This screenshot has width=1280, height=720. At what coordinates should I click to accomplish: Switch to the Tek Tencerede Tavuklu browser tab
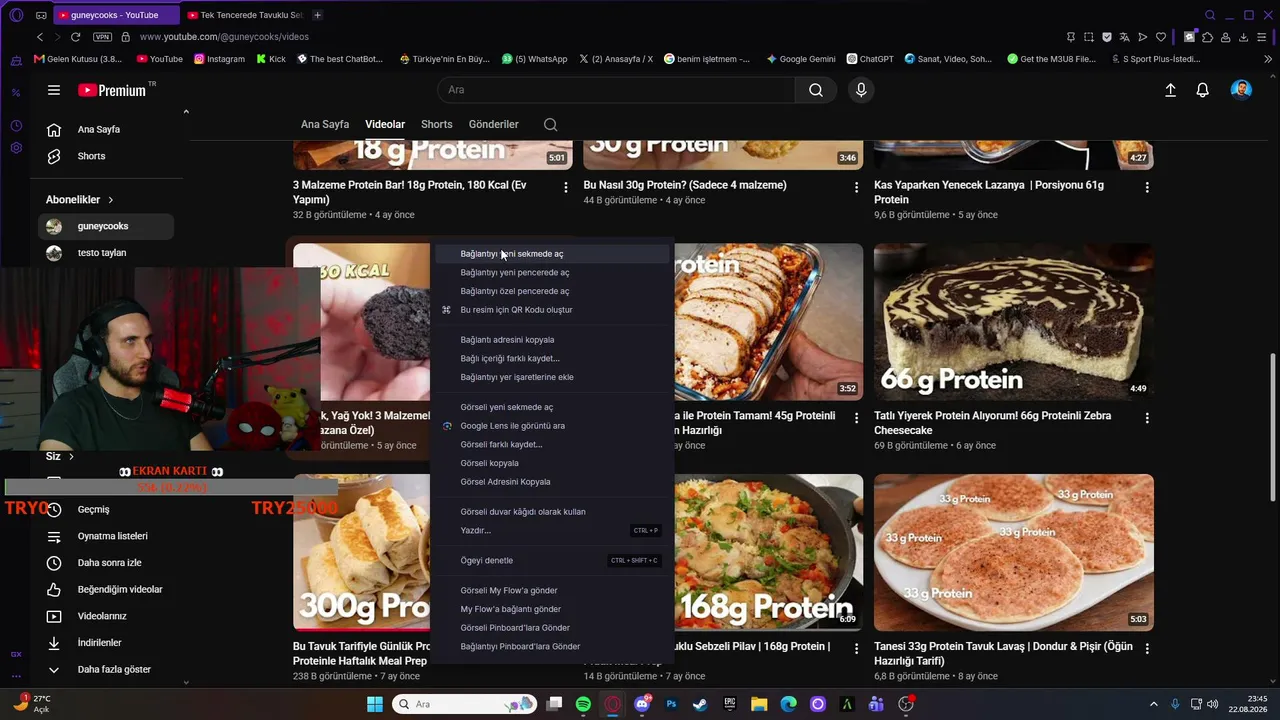click(245, 15)
